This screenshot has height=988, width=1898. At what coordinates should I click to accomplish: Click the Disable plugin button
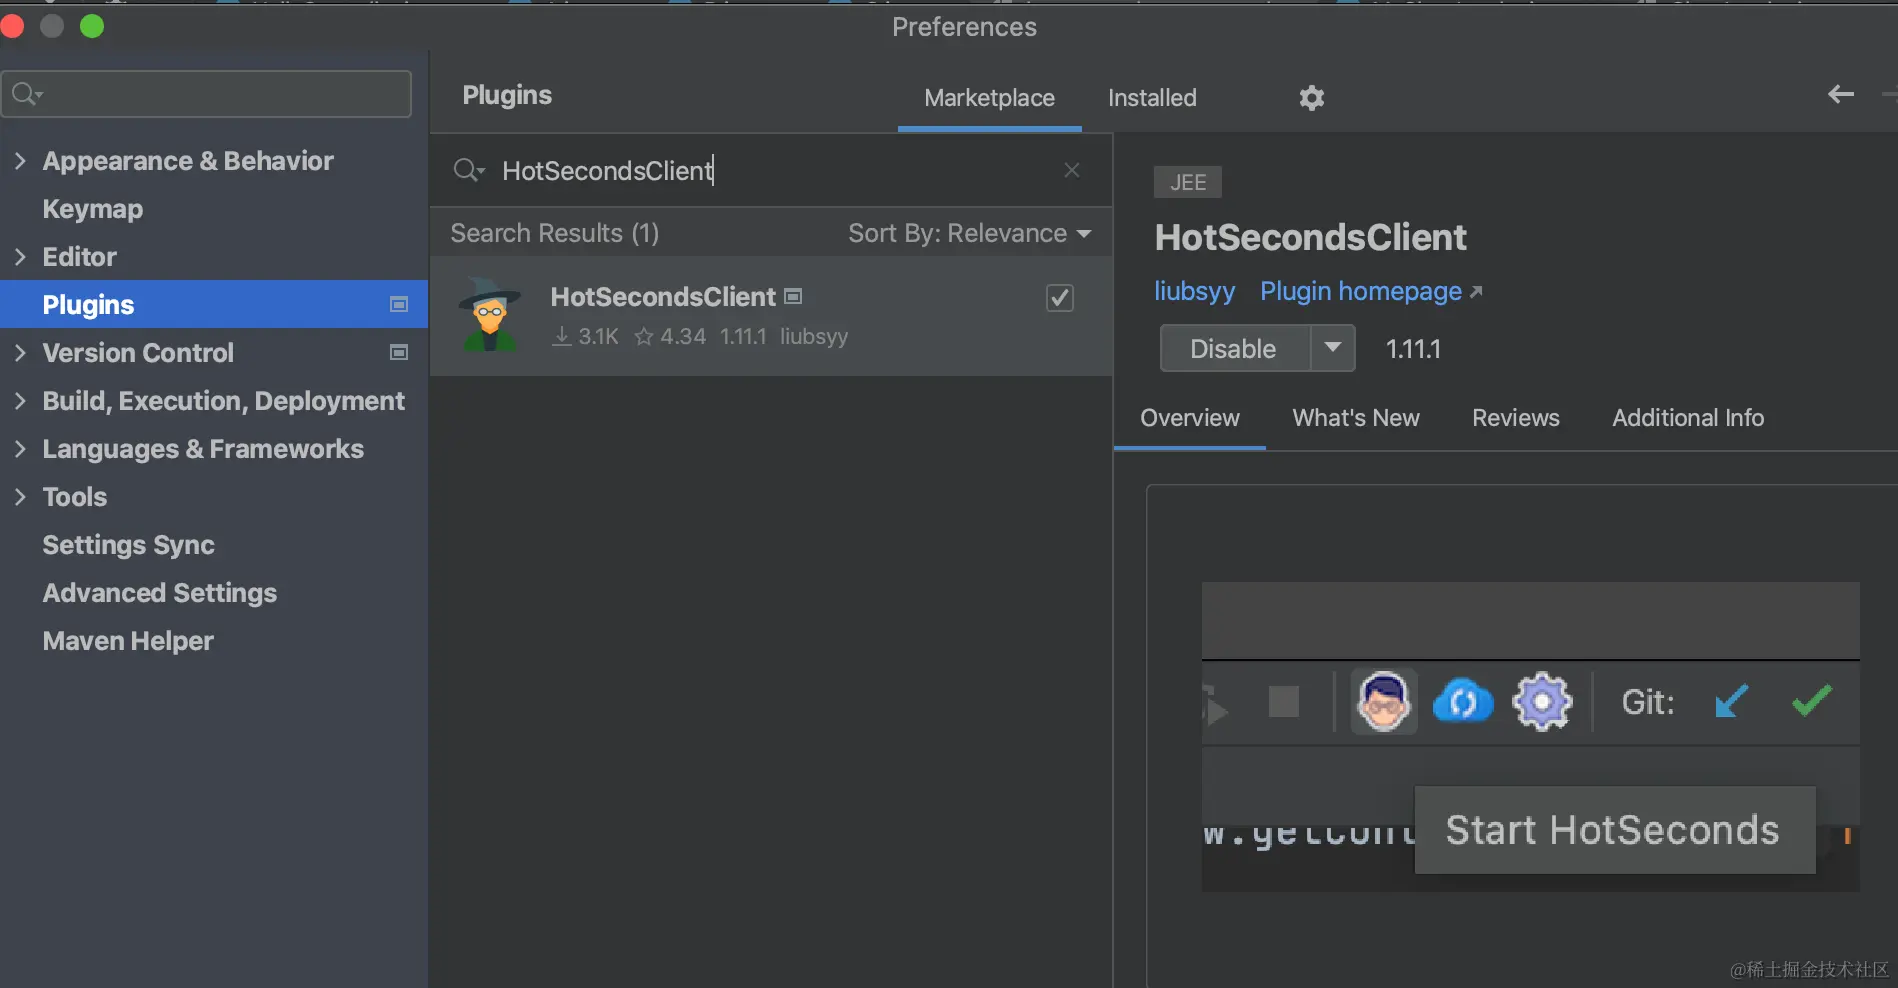tap(1233, 349)
